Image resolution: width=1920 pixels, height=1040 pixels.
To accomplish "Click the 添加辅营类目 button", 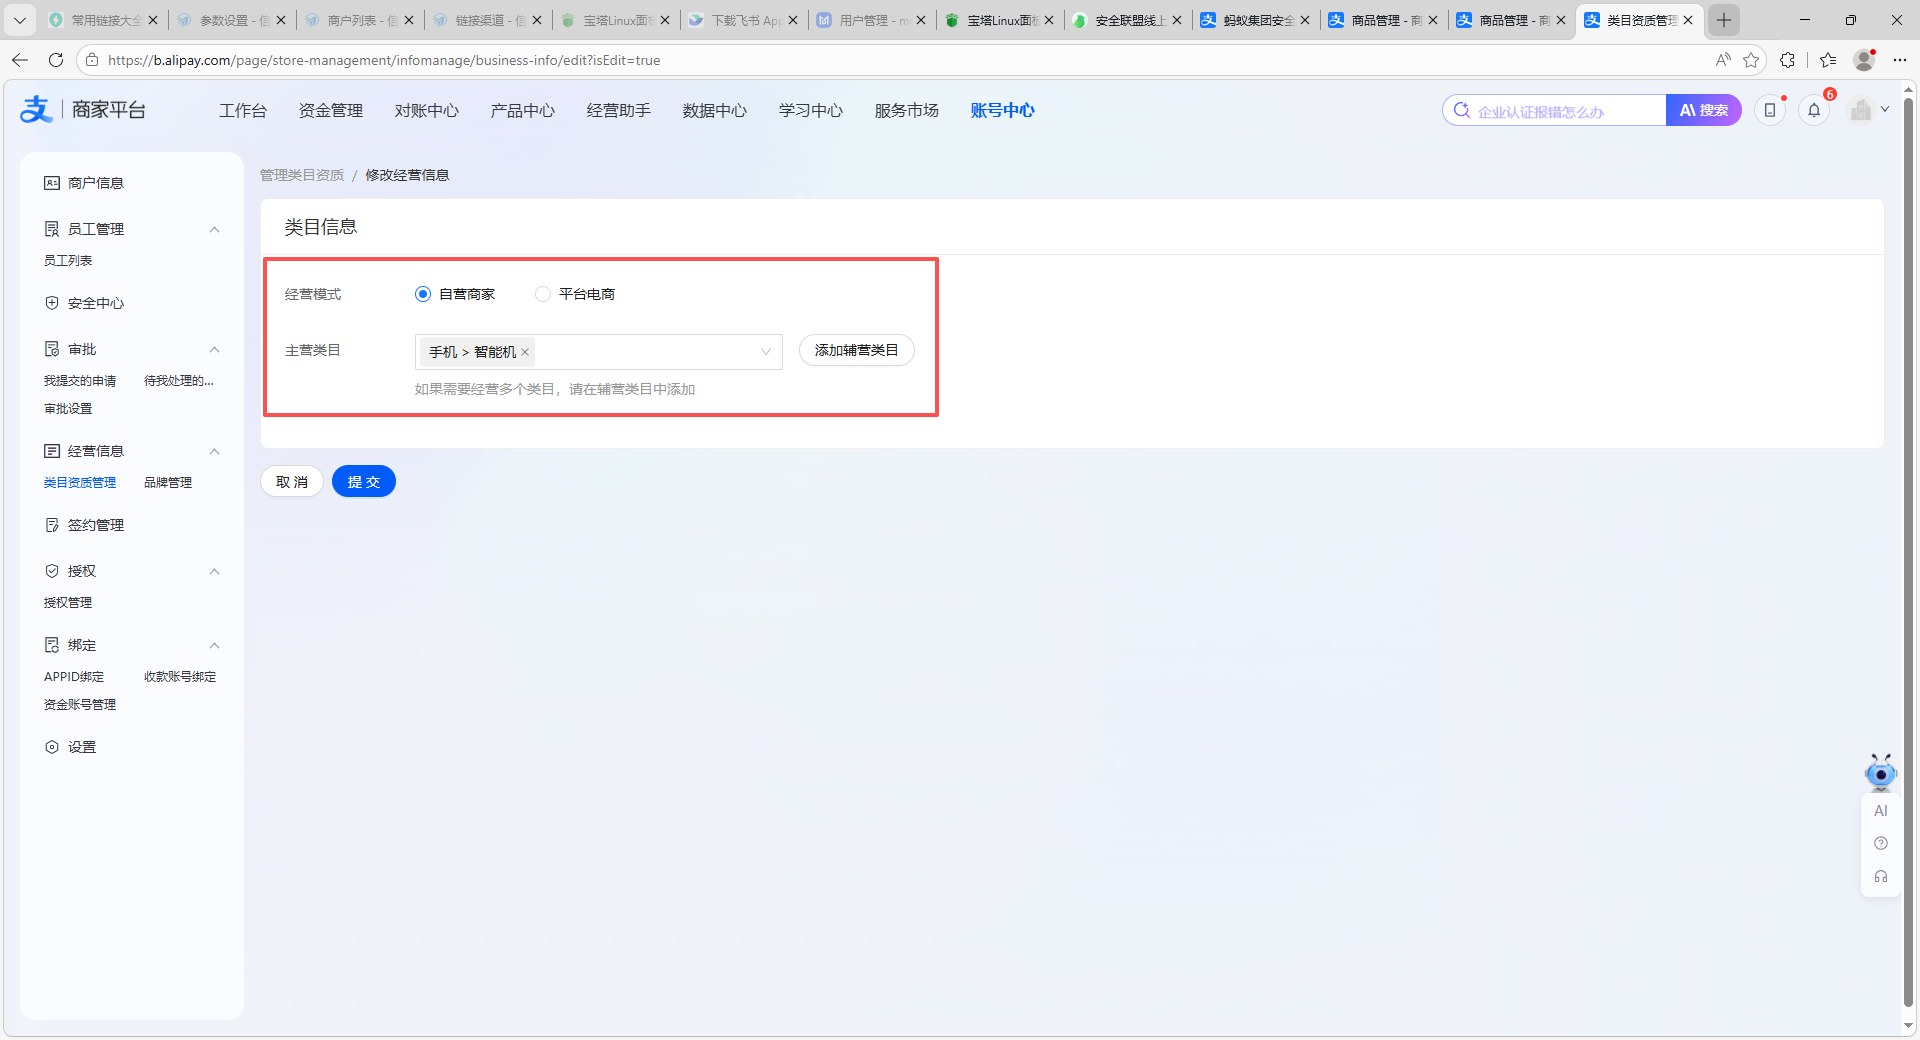I will [856, 350].
